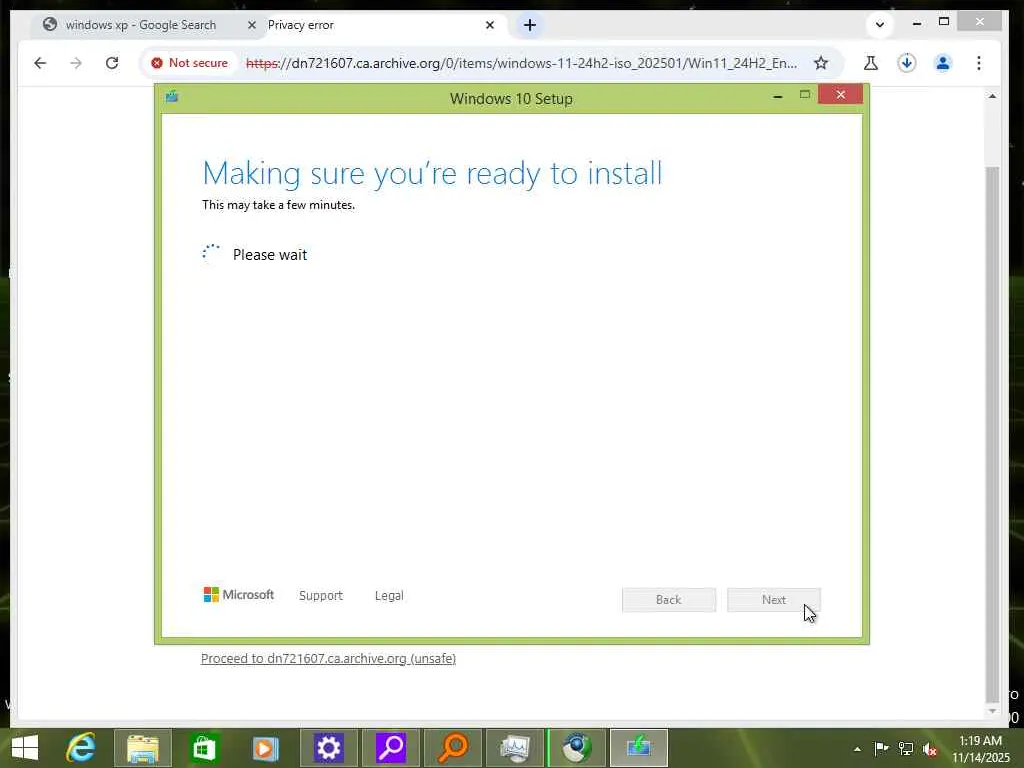Click the vertical scrollbar thumb in Chrome
The width and height of the screenshot is (1024, 768).
[x=992, y=433]
